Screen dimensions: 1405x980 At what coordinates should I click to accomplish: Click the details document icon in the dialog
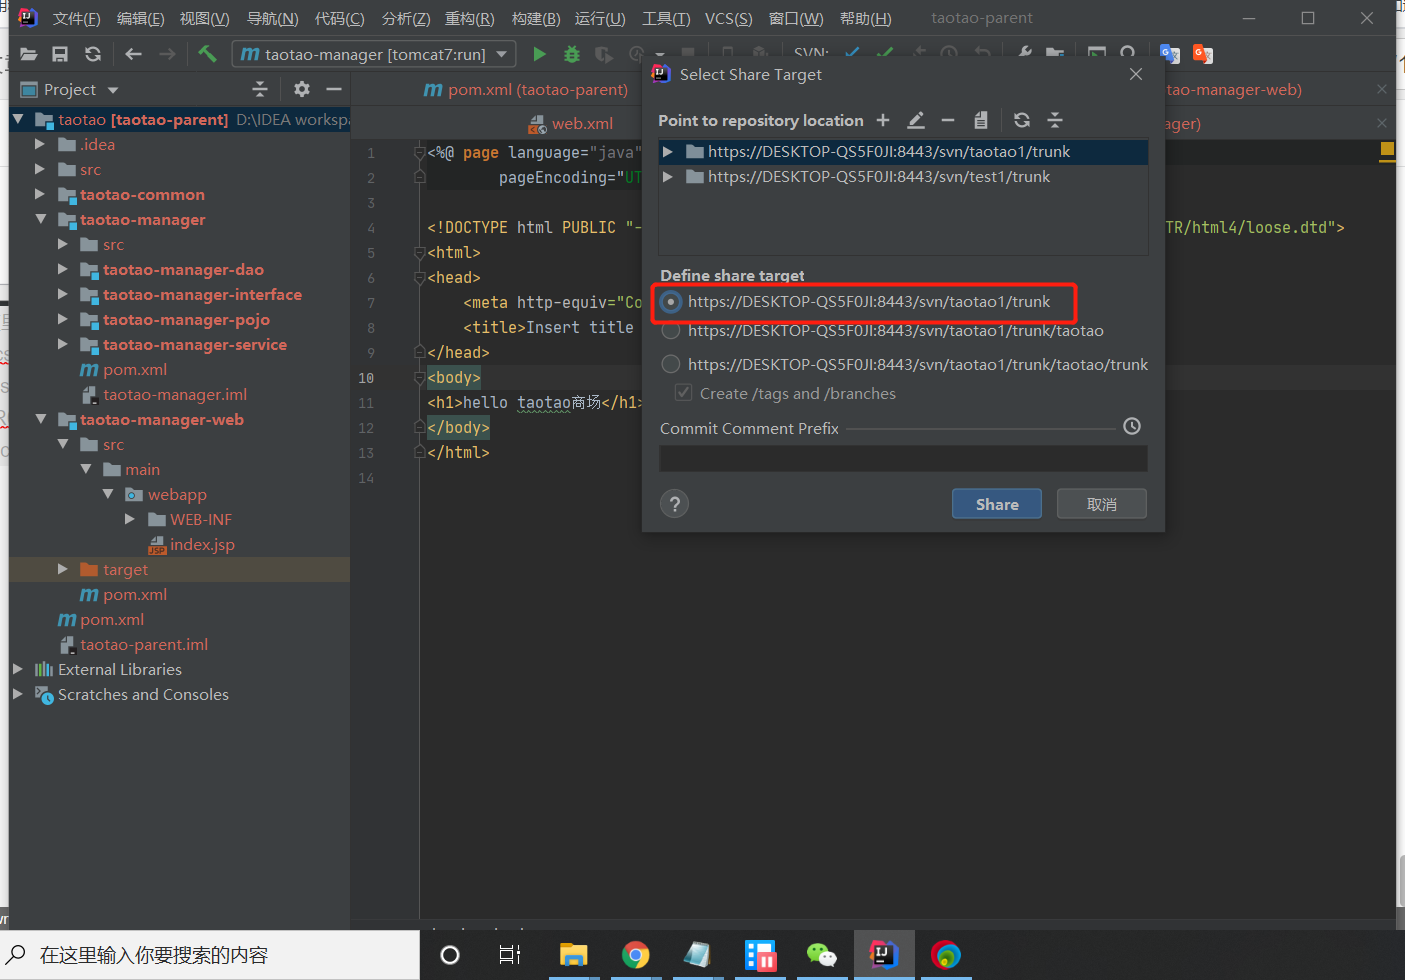point(981,120)
